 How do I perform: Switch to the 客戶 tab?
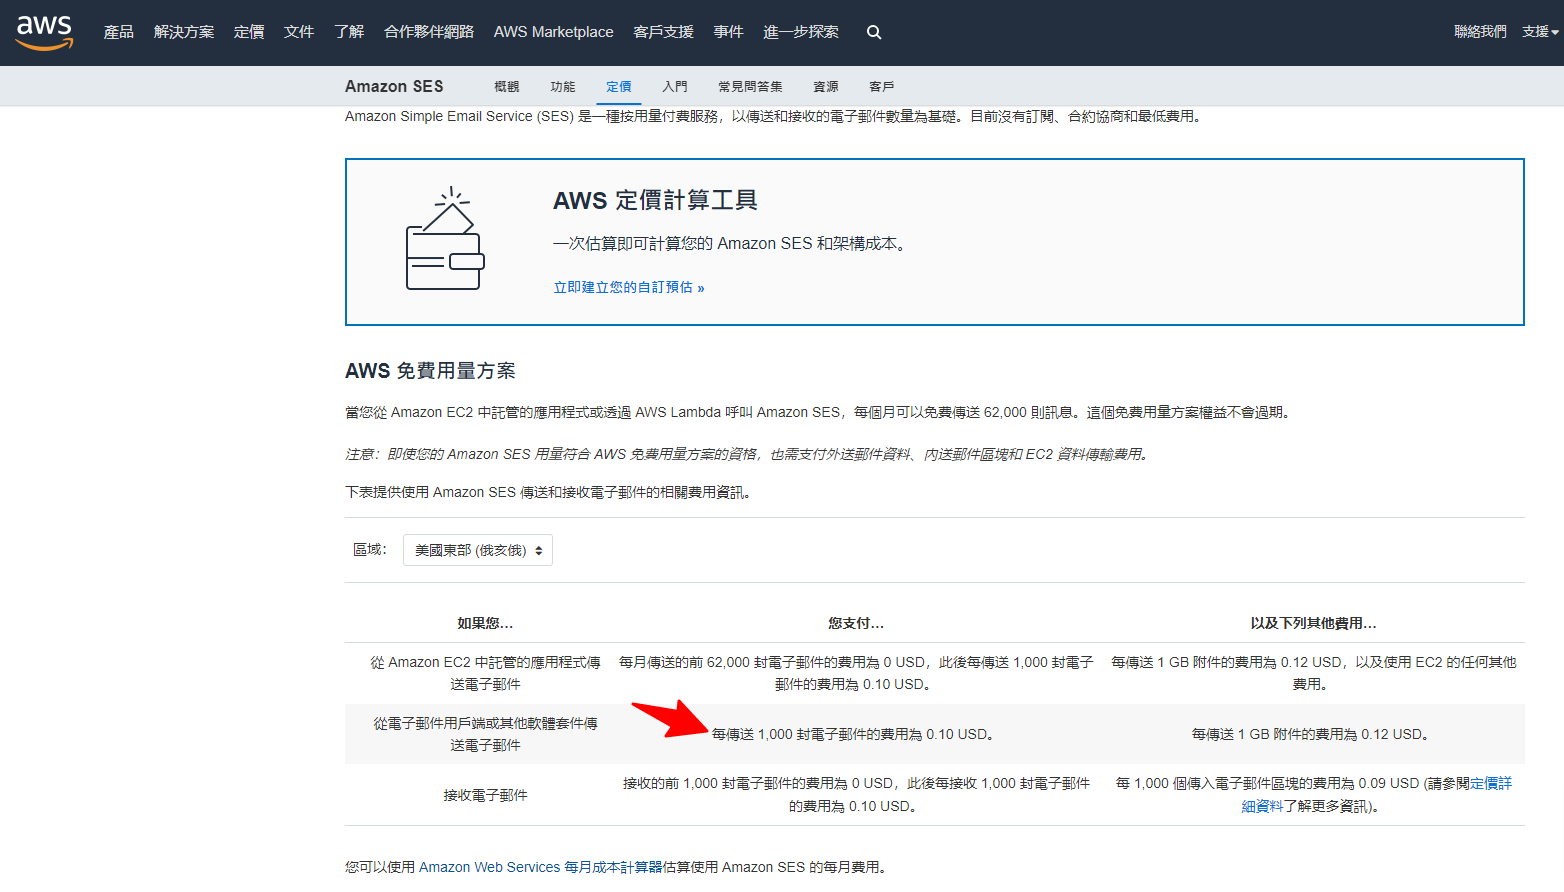click(882, 87)
